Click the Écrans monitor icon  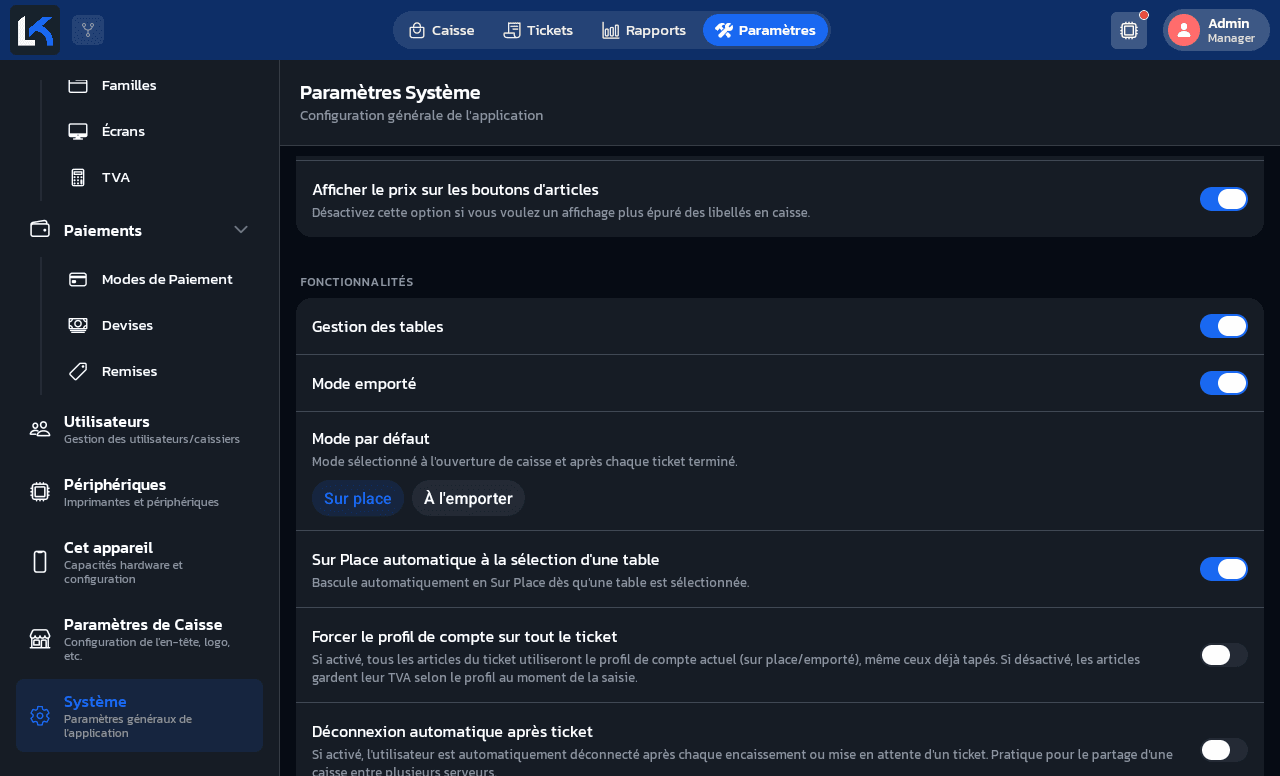[78, 131]
